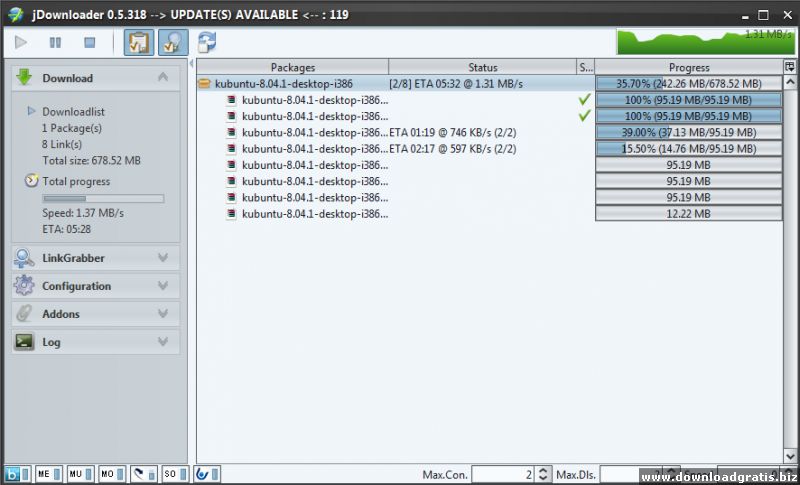This screenshot has height=485, width=800.
Task: Start downloads with the play button
Action: (21, 42)
